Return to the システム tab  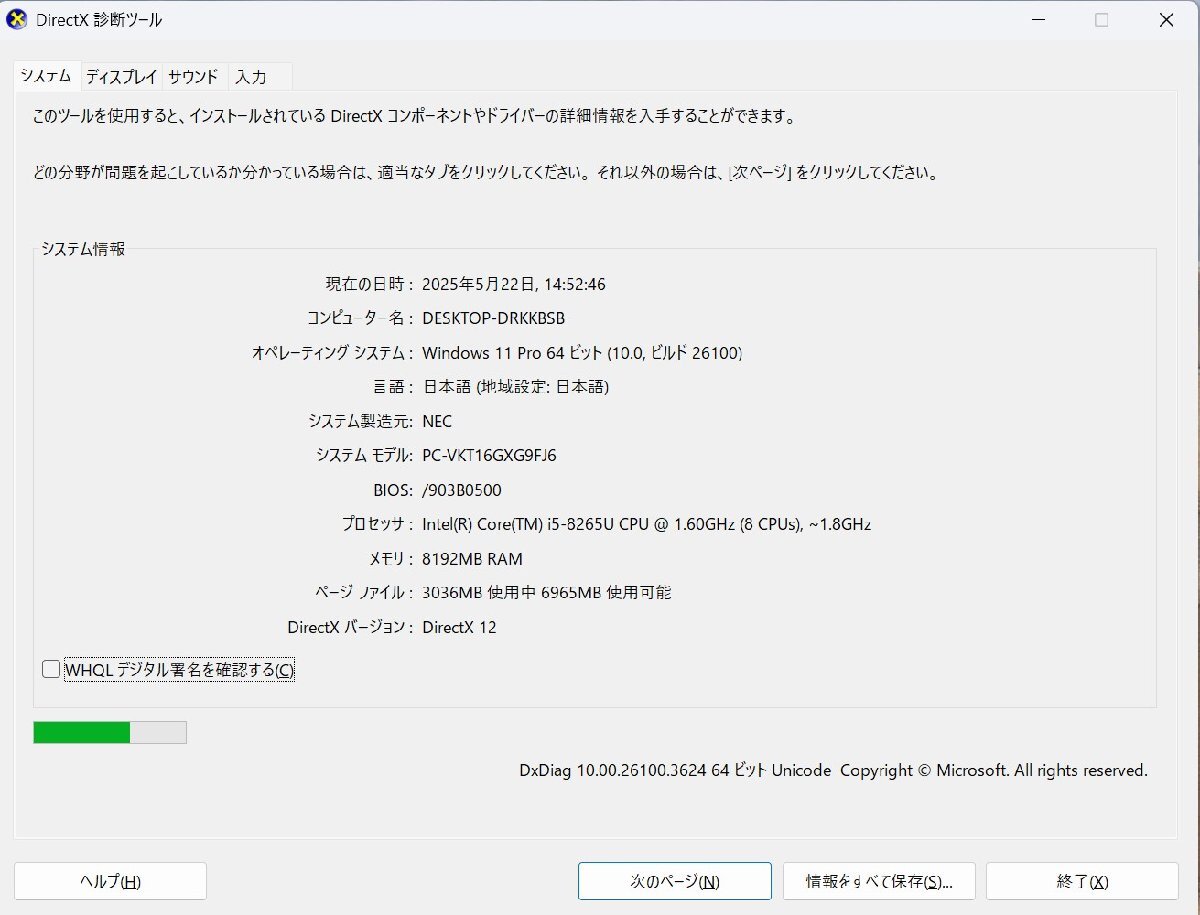tap(45, 76)
